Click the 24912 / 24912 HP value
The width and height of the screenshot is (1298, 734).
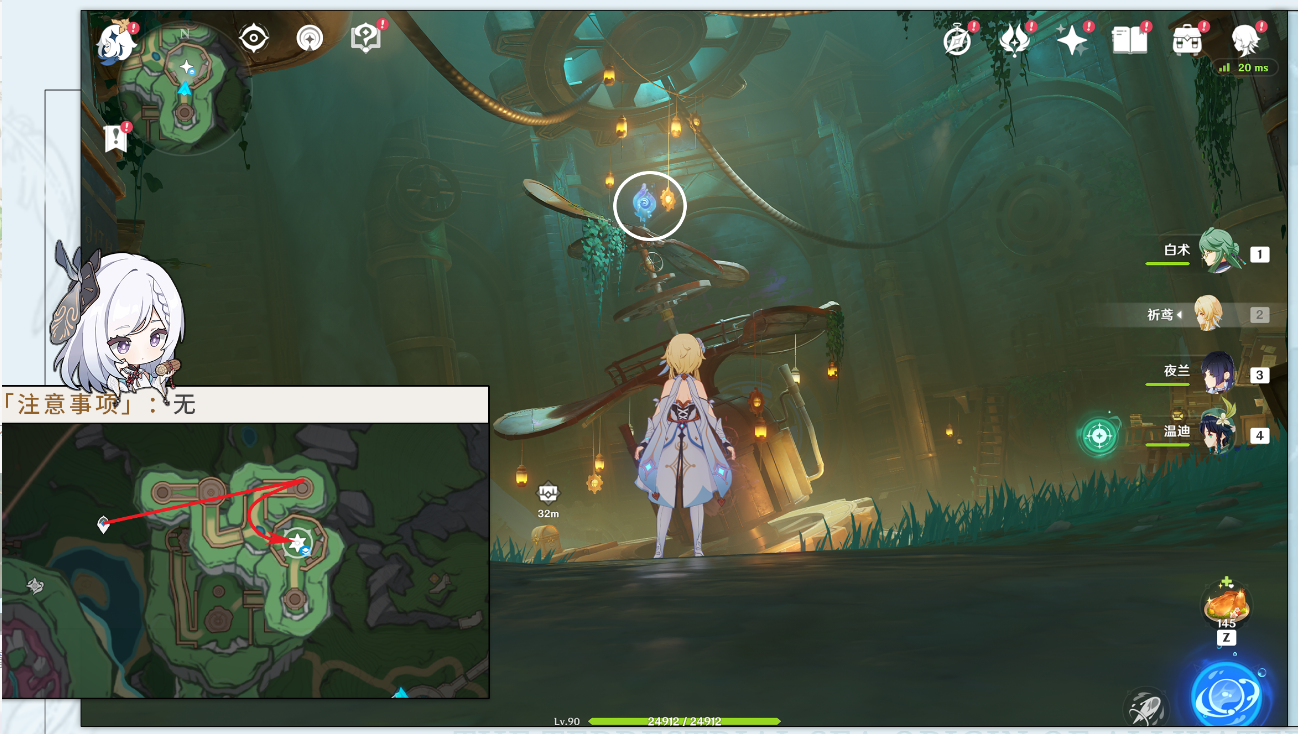(684, 721)
